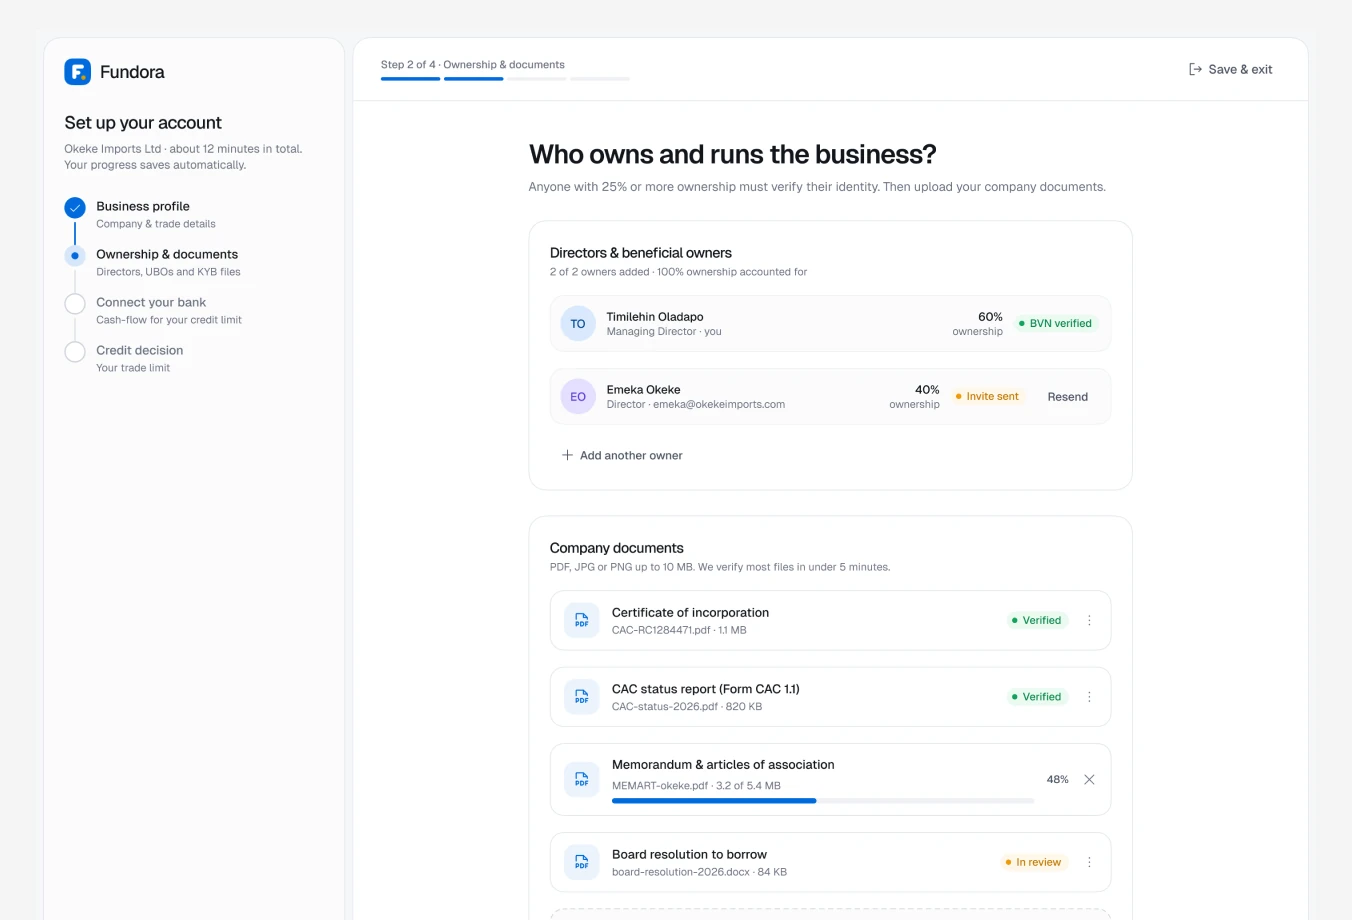Click the EO avatar for Emeka Okeke
This screenshot has height=920, width=1352.
click(578, 397)
